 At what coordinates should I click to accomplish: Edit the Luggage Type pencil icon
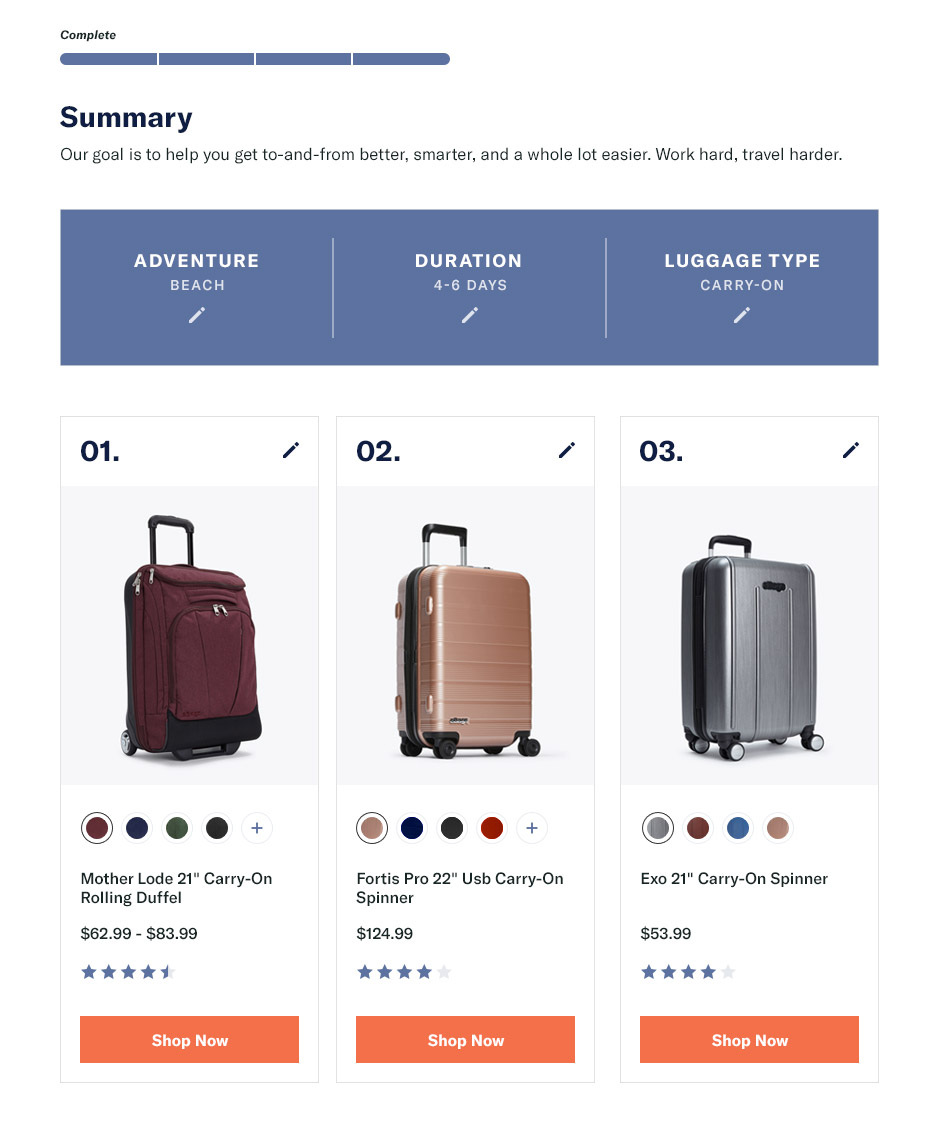tap(741, 315)
